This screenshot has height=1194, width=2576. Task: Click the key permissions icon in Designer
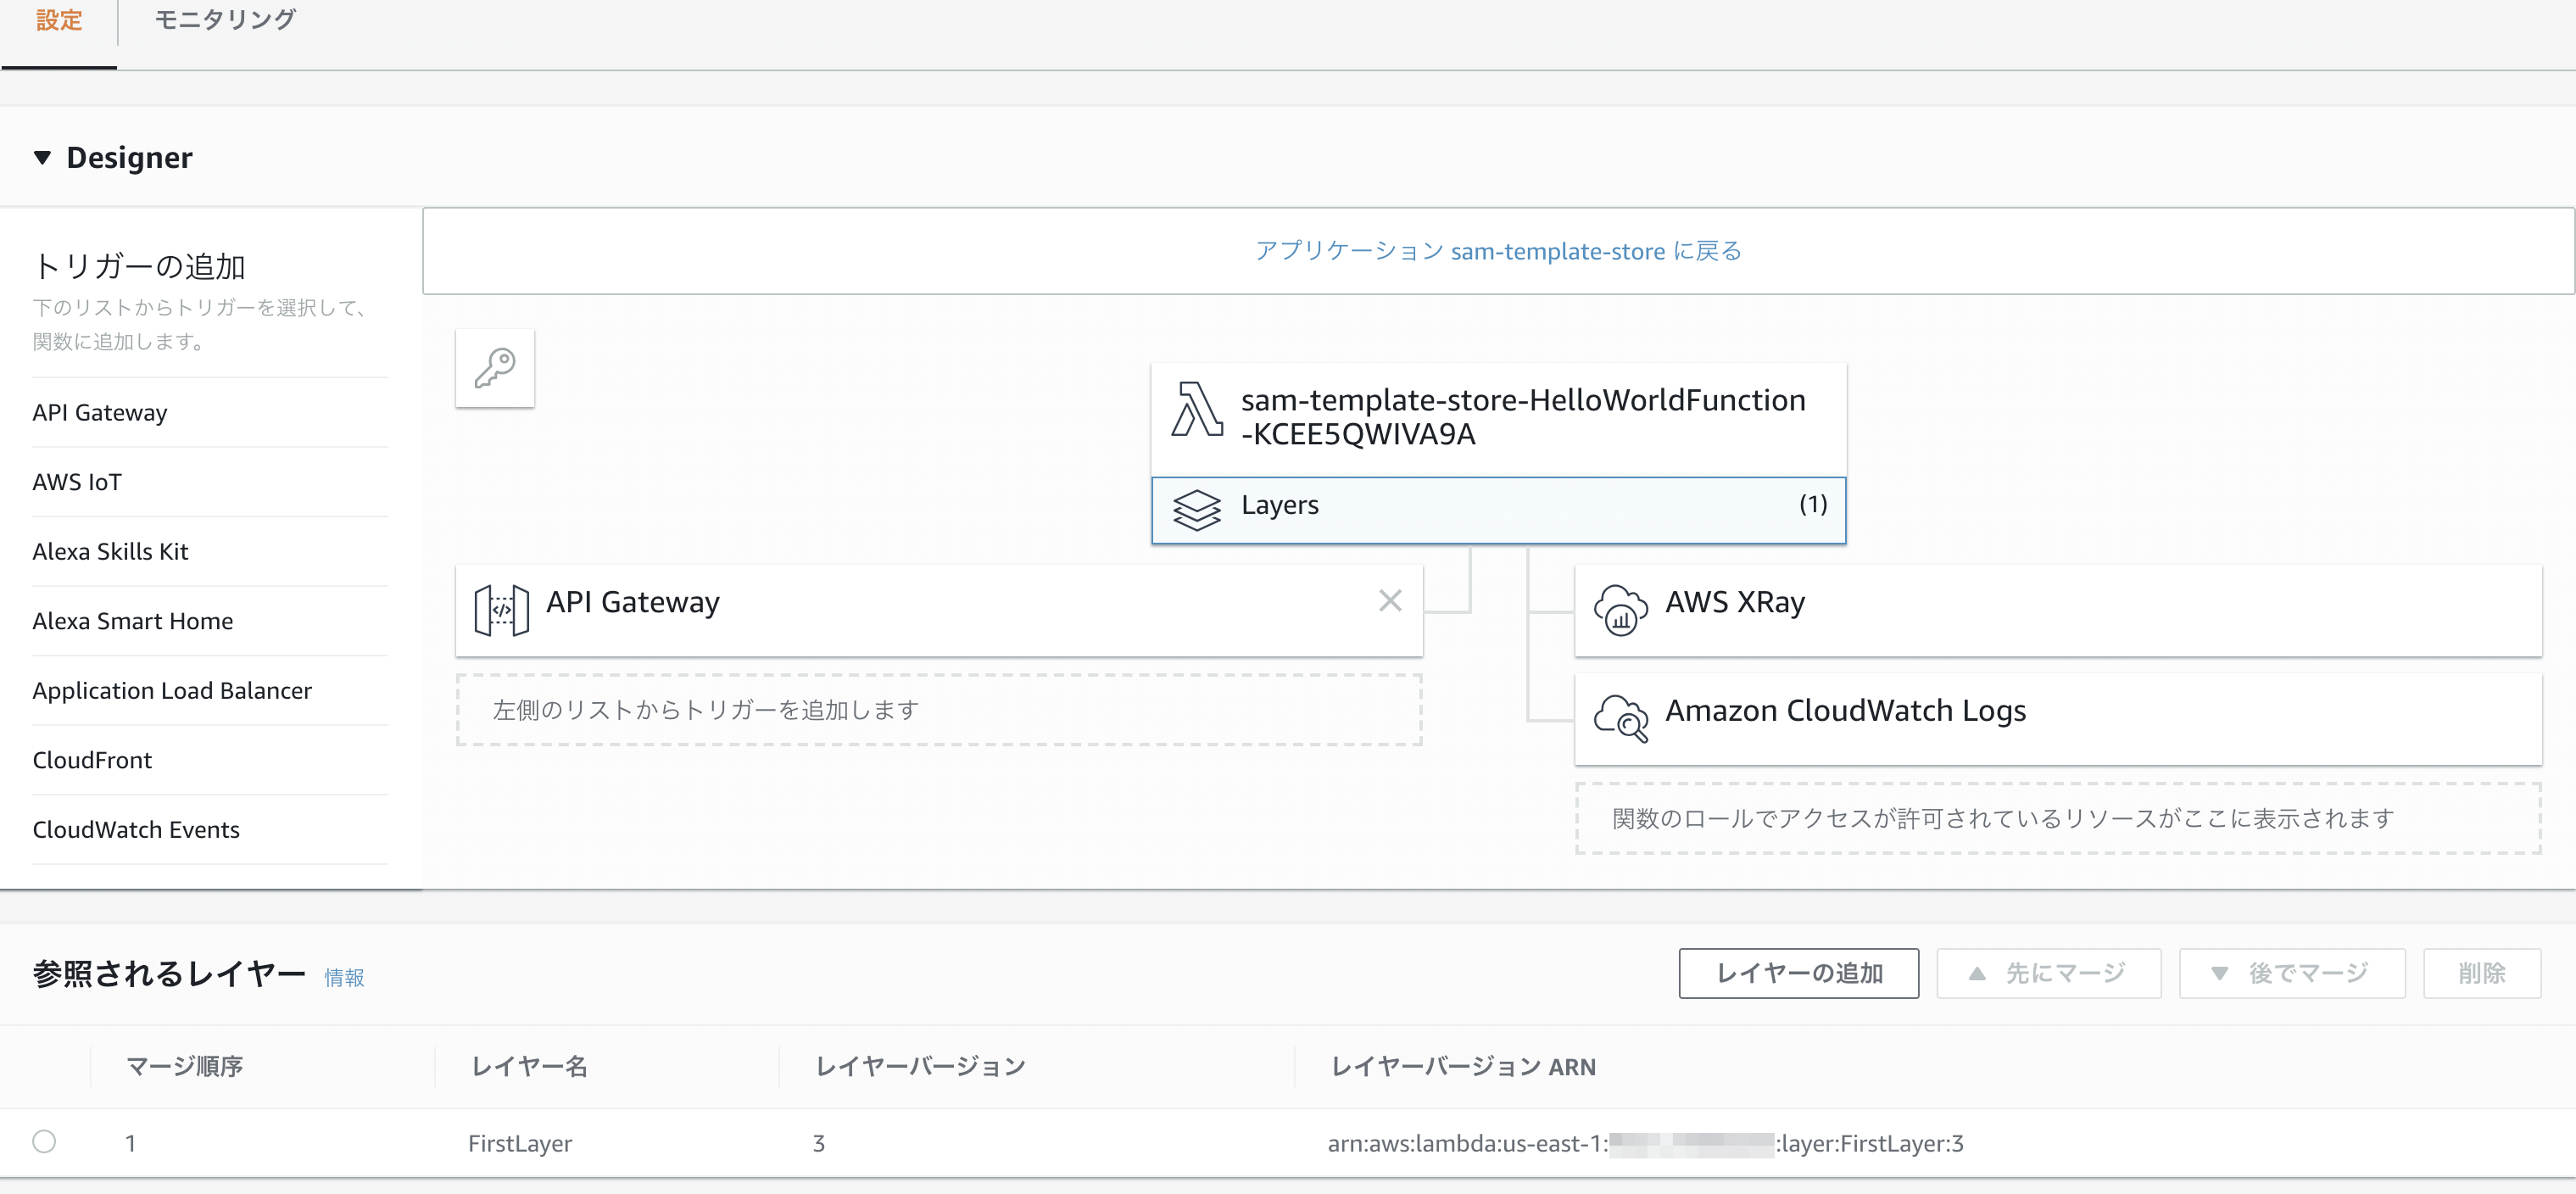496,368
